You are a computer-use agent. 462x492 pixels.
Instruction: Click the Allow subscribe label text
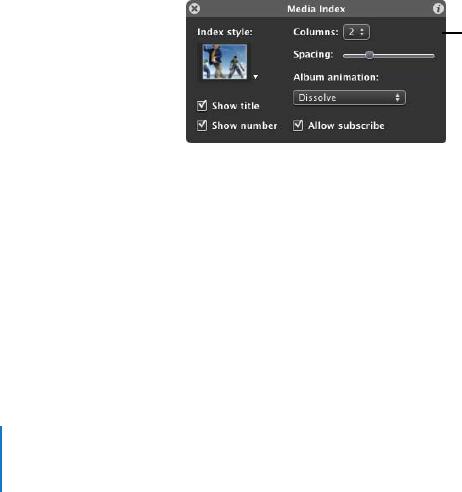pyautogui.click(x=346, y=126)
